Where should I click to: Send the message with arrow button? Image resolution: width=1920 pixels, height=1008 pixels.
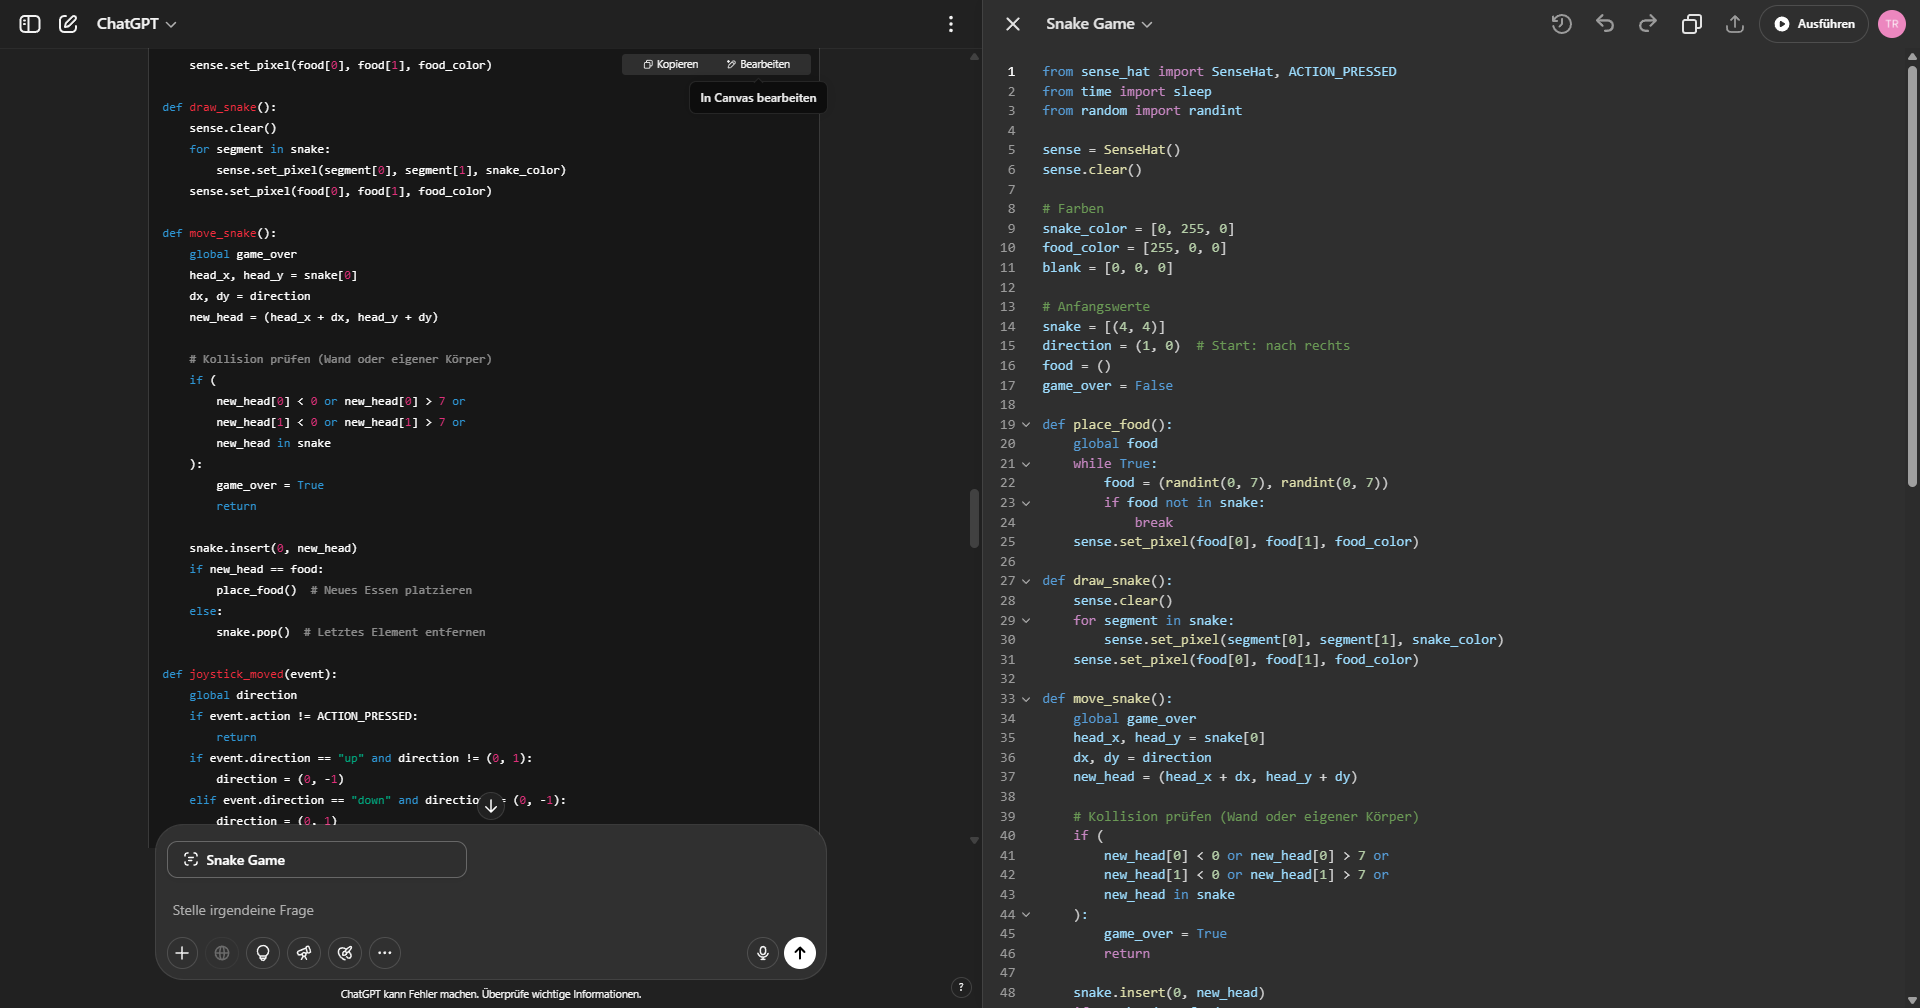pos(800,953)
